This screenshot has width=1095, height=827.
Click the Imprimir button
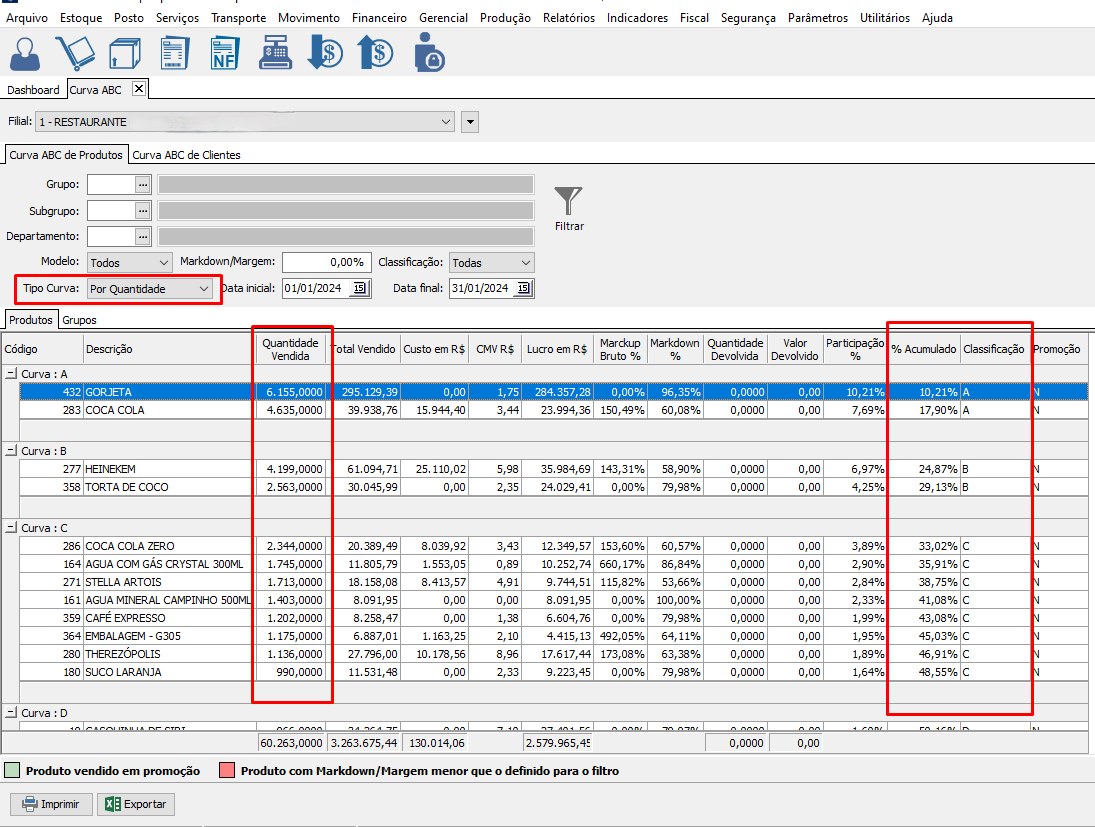pyautogui.click(x=52, y=804)
